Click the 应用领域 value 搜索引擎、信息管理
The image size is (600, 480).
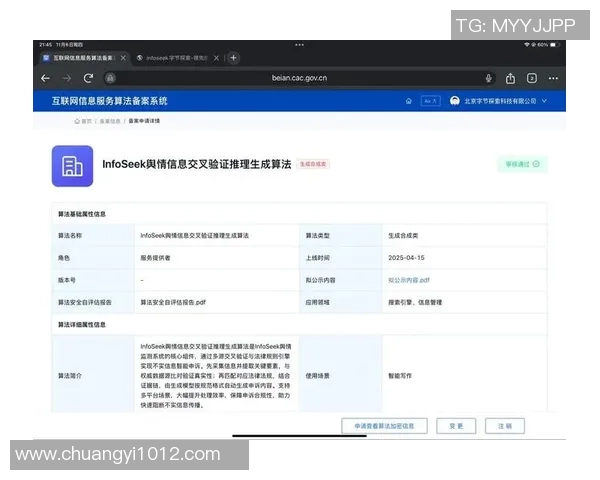tap(415, 302)
